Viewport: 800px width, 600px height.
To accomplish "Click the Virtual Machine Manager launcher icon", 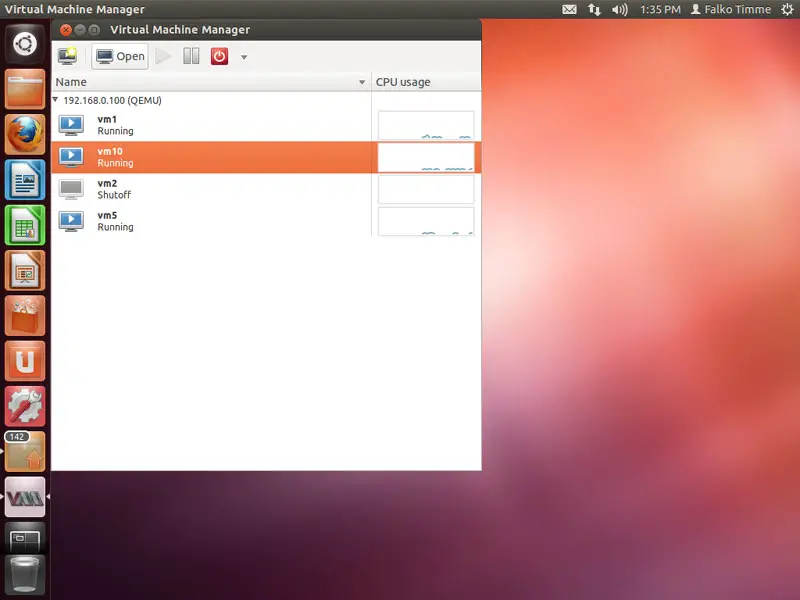I will tap(25, 497).
